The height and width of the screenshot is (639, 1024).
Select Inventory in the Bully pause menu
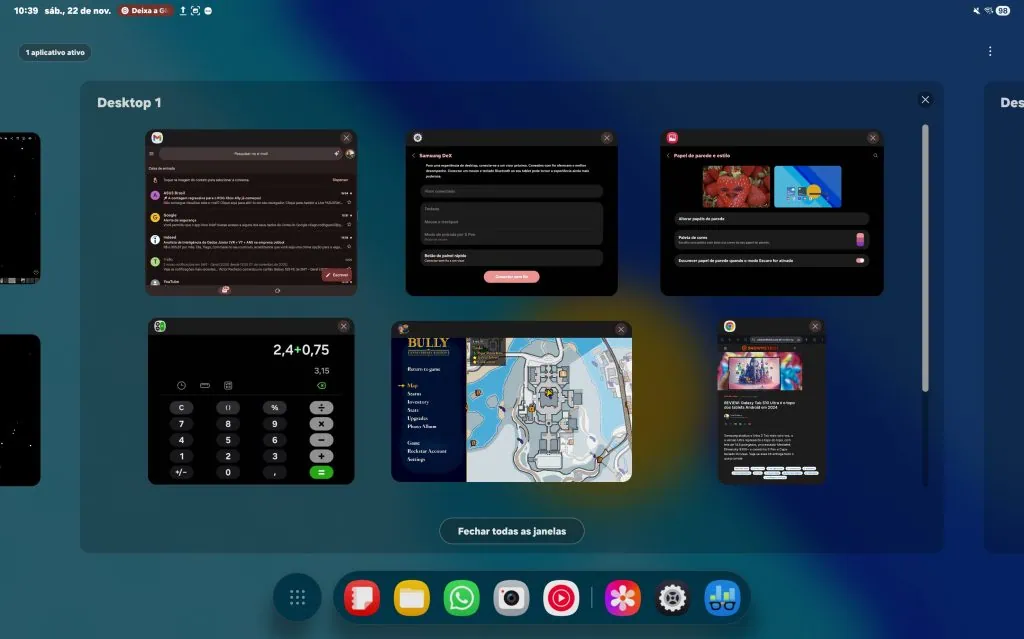(418, 402)
